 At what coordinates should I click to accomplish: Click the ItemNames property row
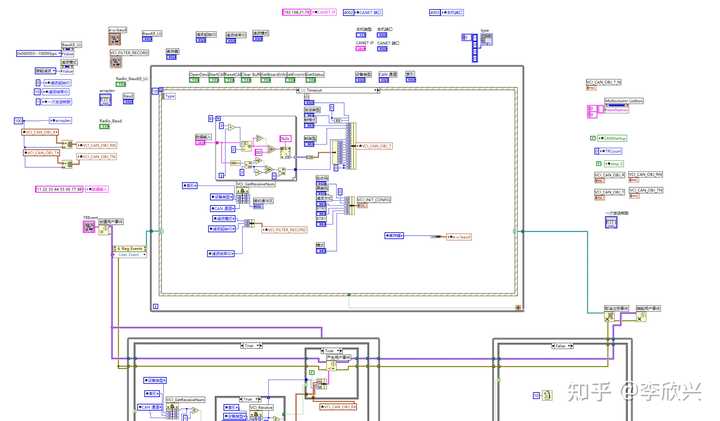pyautogui.click(x=617, y=110)
